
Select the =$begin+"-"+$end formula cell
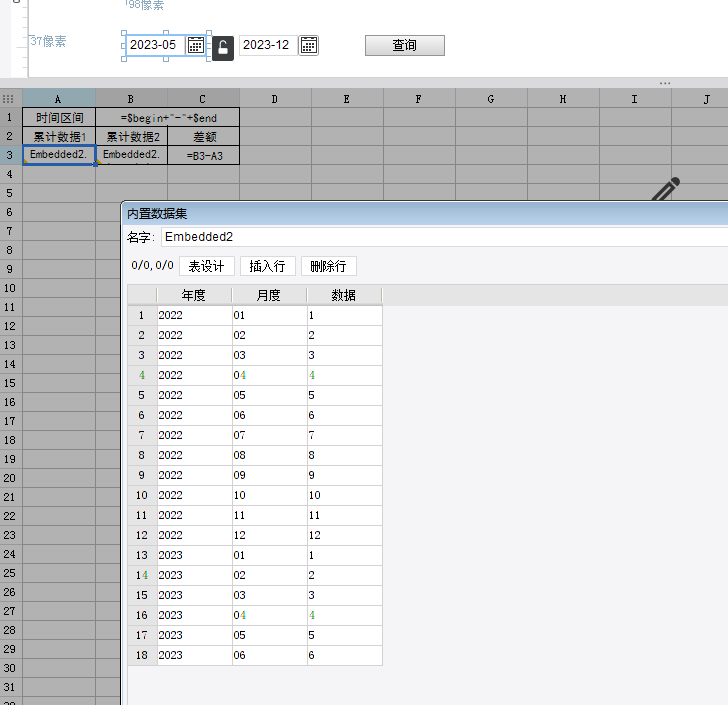click(x=168, y=118)
